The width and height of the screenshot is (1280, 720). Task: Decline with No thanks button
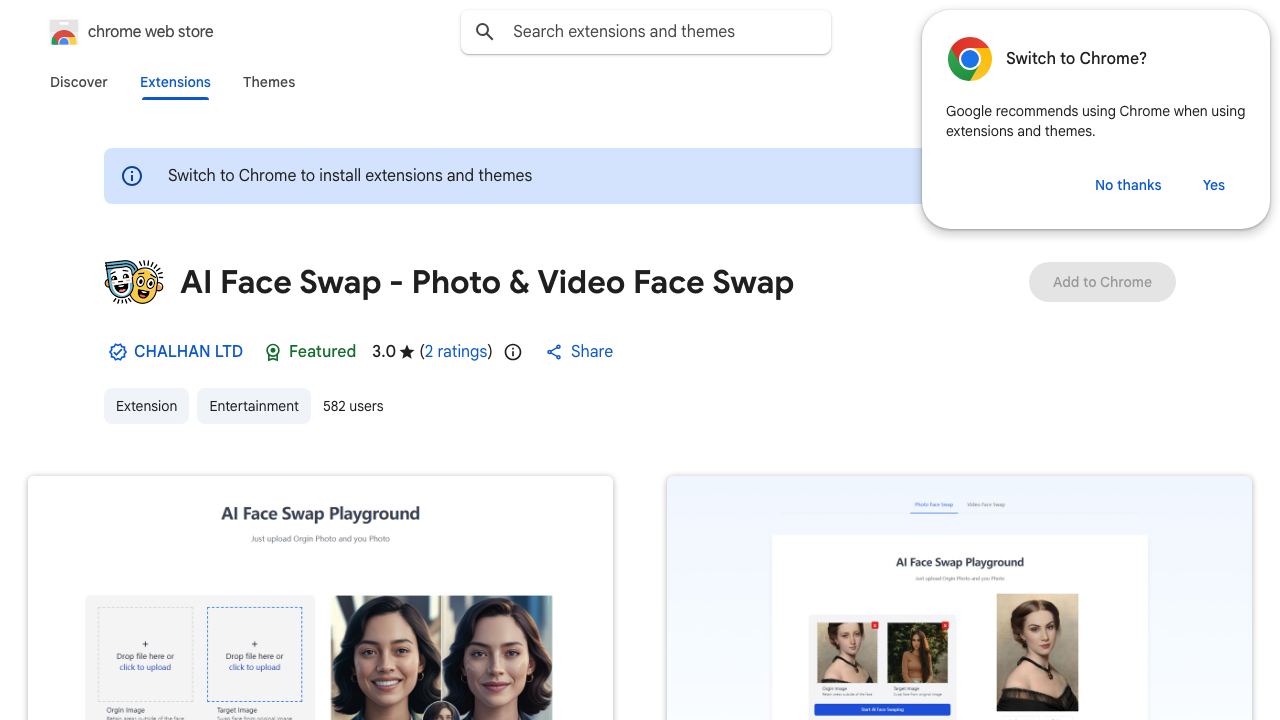(x=1128, y=185)
